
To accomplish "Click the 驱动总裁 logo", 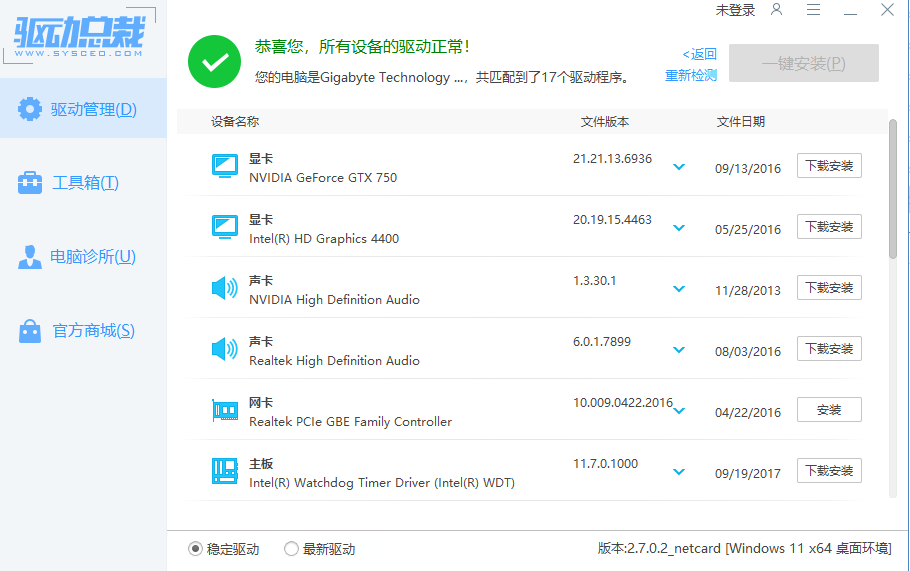I will [x=80, y=36].
